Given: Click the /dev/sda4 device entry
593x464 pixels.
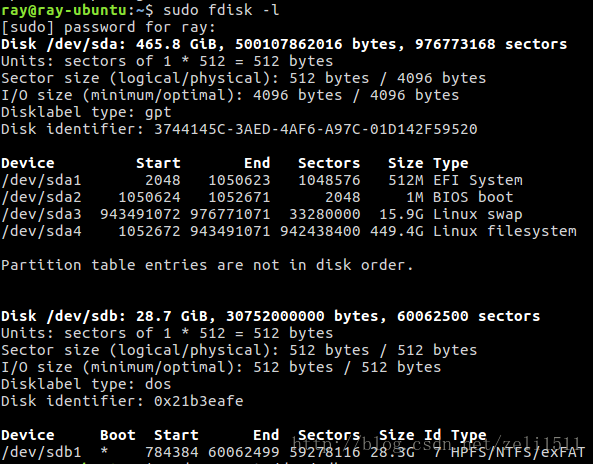Looking at the screenshot, I should pos(41,231).
